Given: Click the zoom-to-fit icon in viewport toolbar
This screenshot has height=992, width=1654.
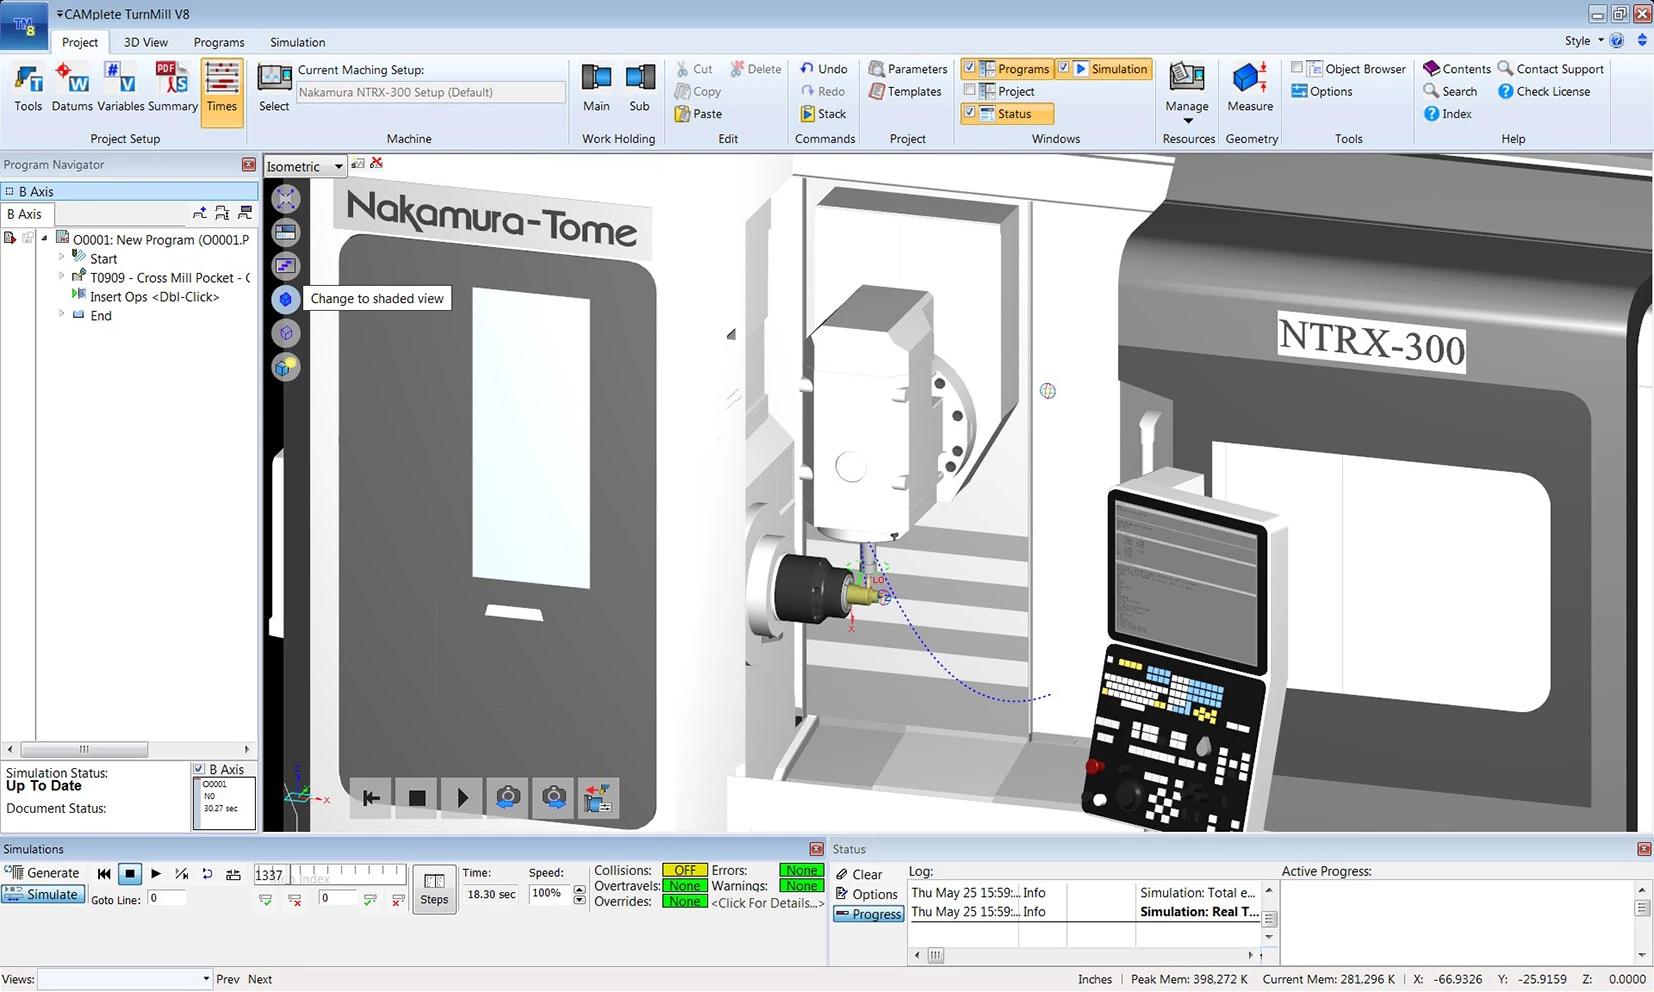Looking at the screenshot, I should [286, 199].
